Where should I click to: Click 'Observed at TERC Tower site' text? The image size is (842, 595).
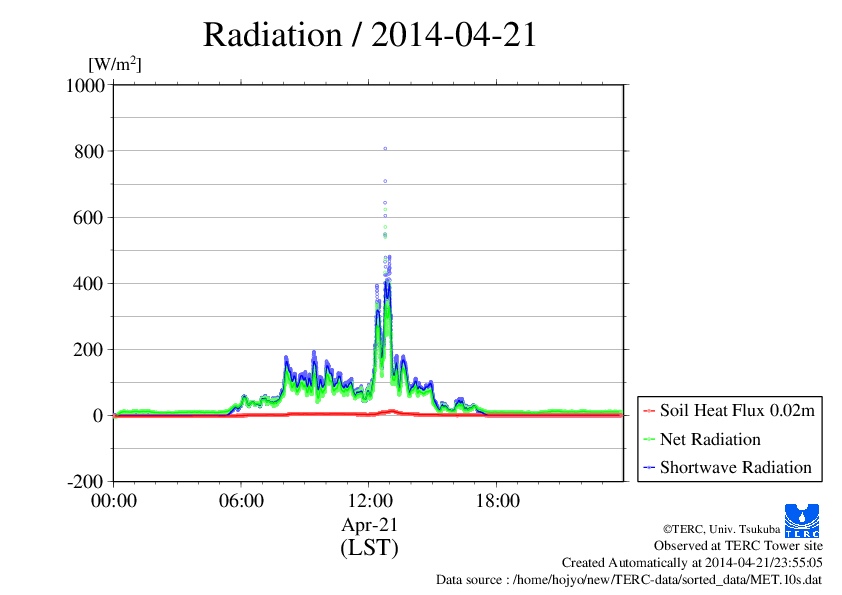coord(738,546)
